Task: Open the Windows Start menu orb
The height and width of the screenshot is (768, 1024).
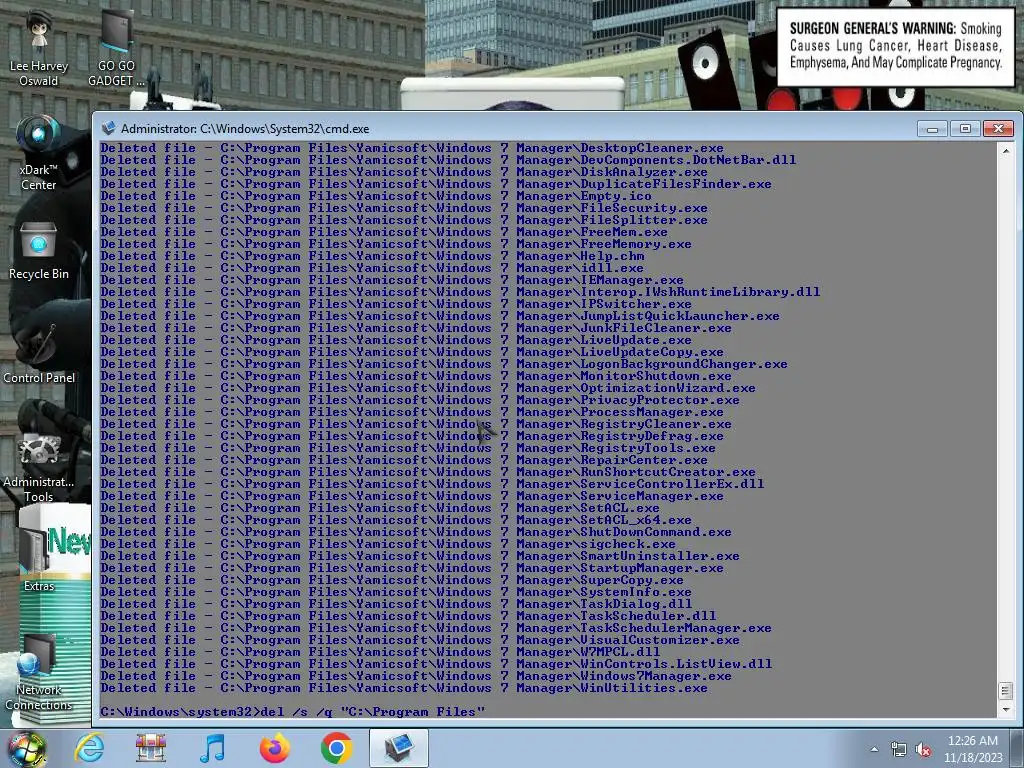Action: (27, 749)
